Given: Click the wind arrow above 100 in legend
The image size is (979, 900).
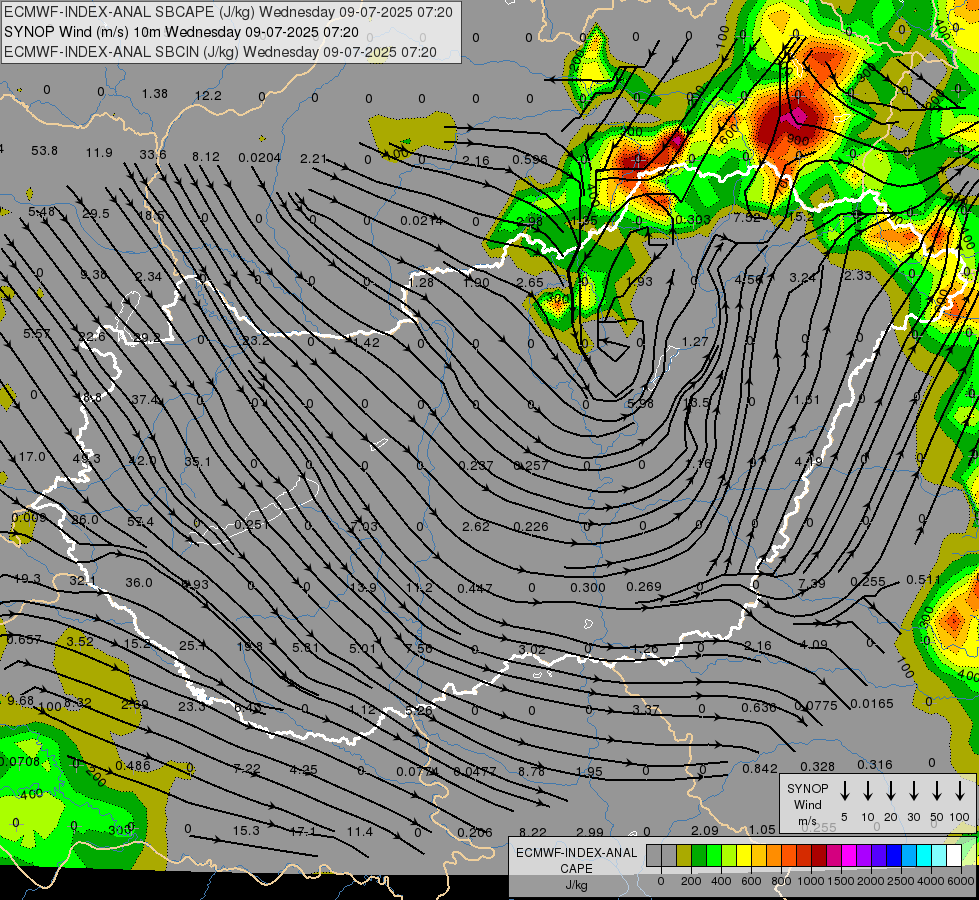Looking at the screenshot, I should [960, 791].
